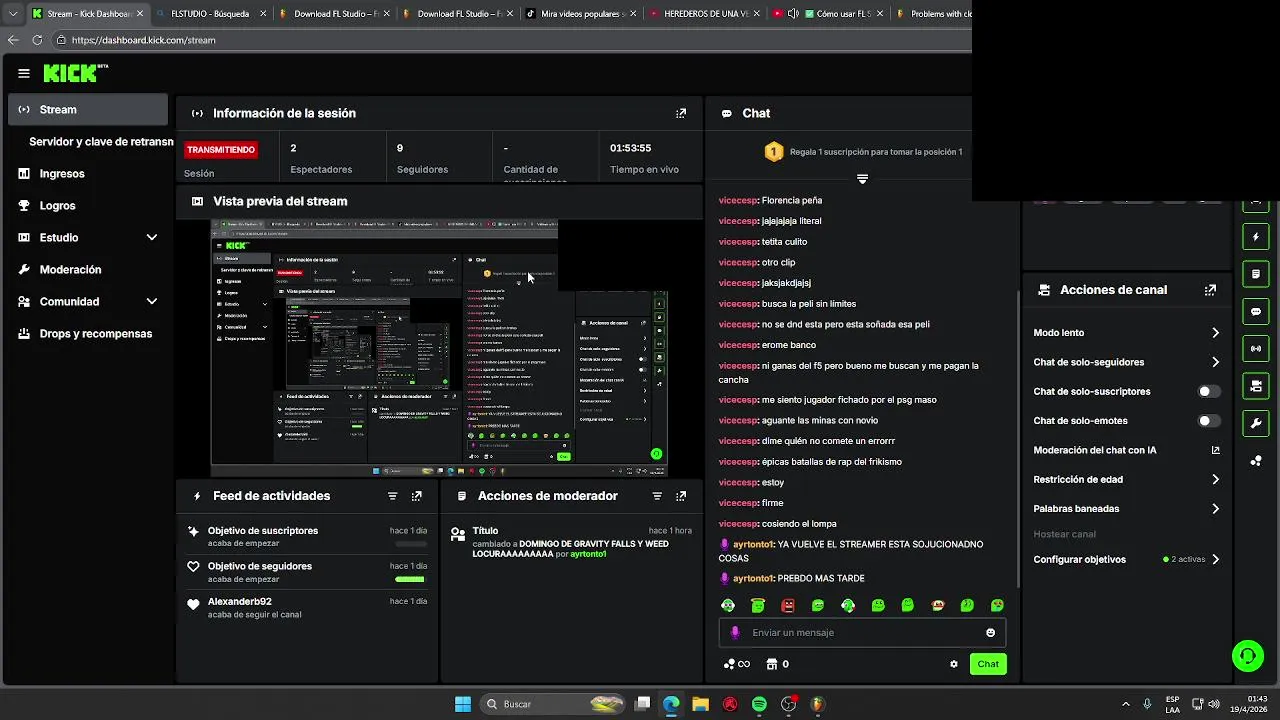Click Regala 1 suscripción banner

click(863, 152)
